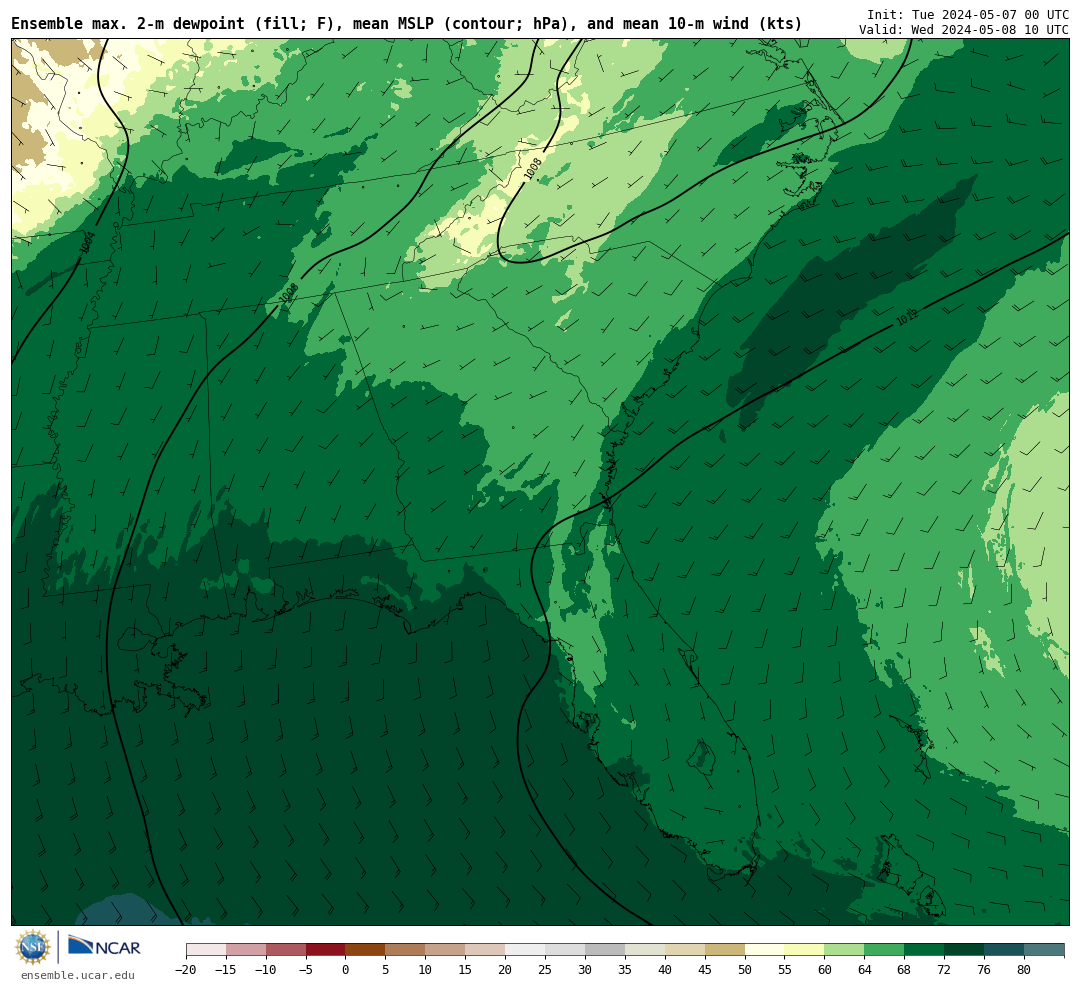The width and height of the screenshot is (1080, 988).
Task: Click the colorbar tick label -10
Action: (x=266, y=969)
